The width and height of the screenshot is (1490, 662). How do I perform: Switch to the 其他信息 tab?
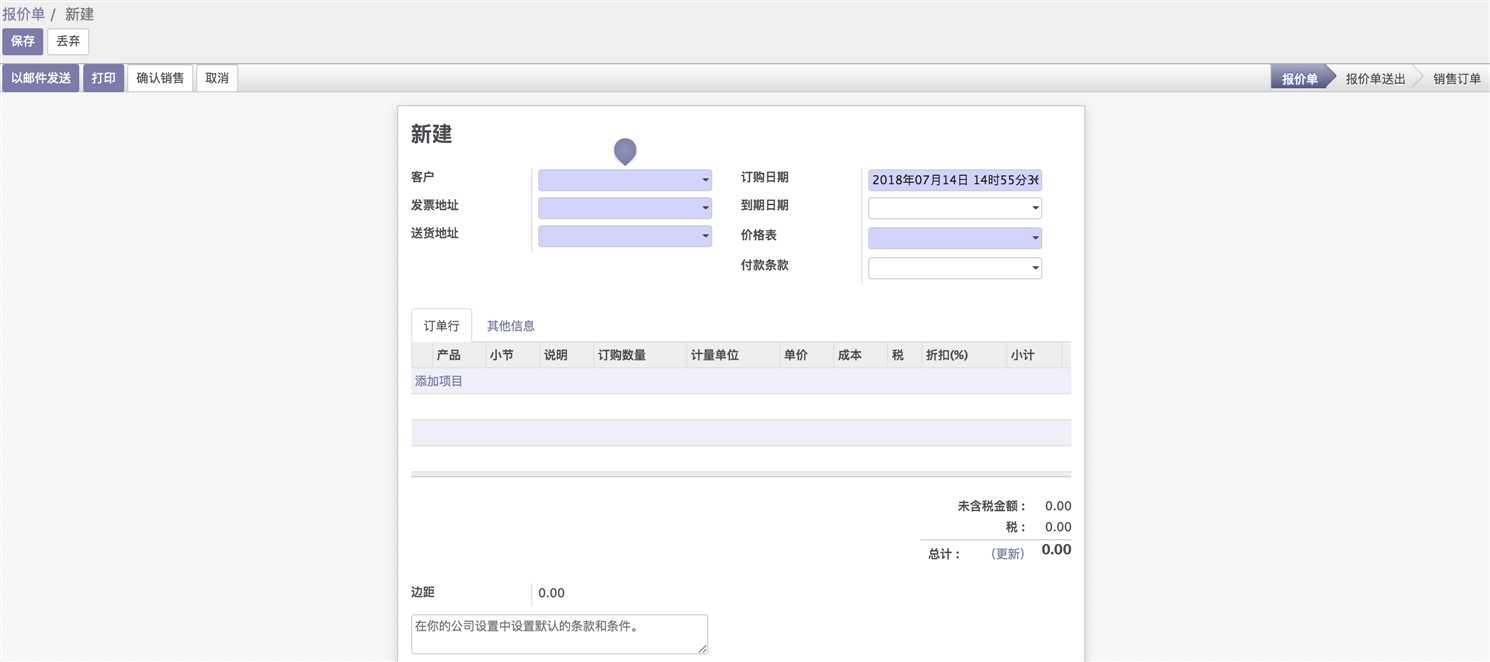(x=511, y=326)
